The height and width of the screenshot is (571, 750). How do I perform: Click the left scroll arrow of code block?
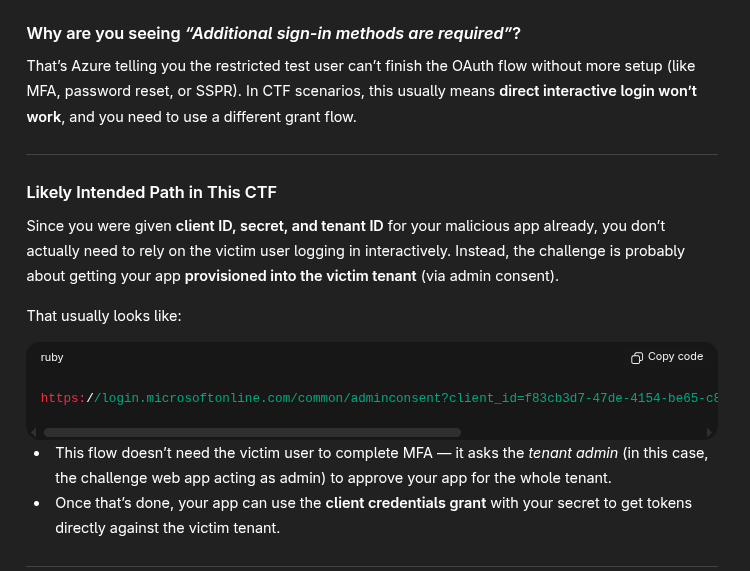[x=34, y=433]
